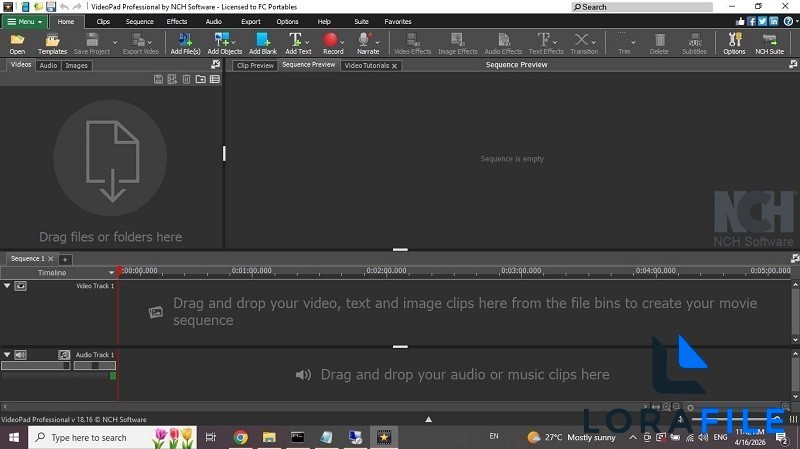
Task: Switch to the Clips ribbon tab
Action: 103,21
